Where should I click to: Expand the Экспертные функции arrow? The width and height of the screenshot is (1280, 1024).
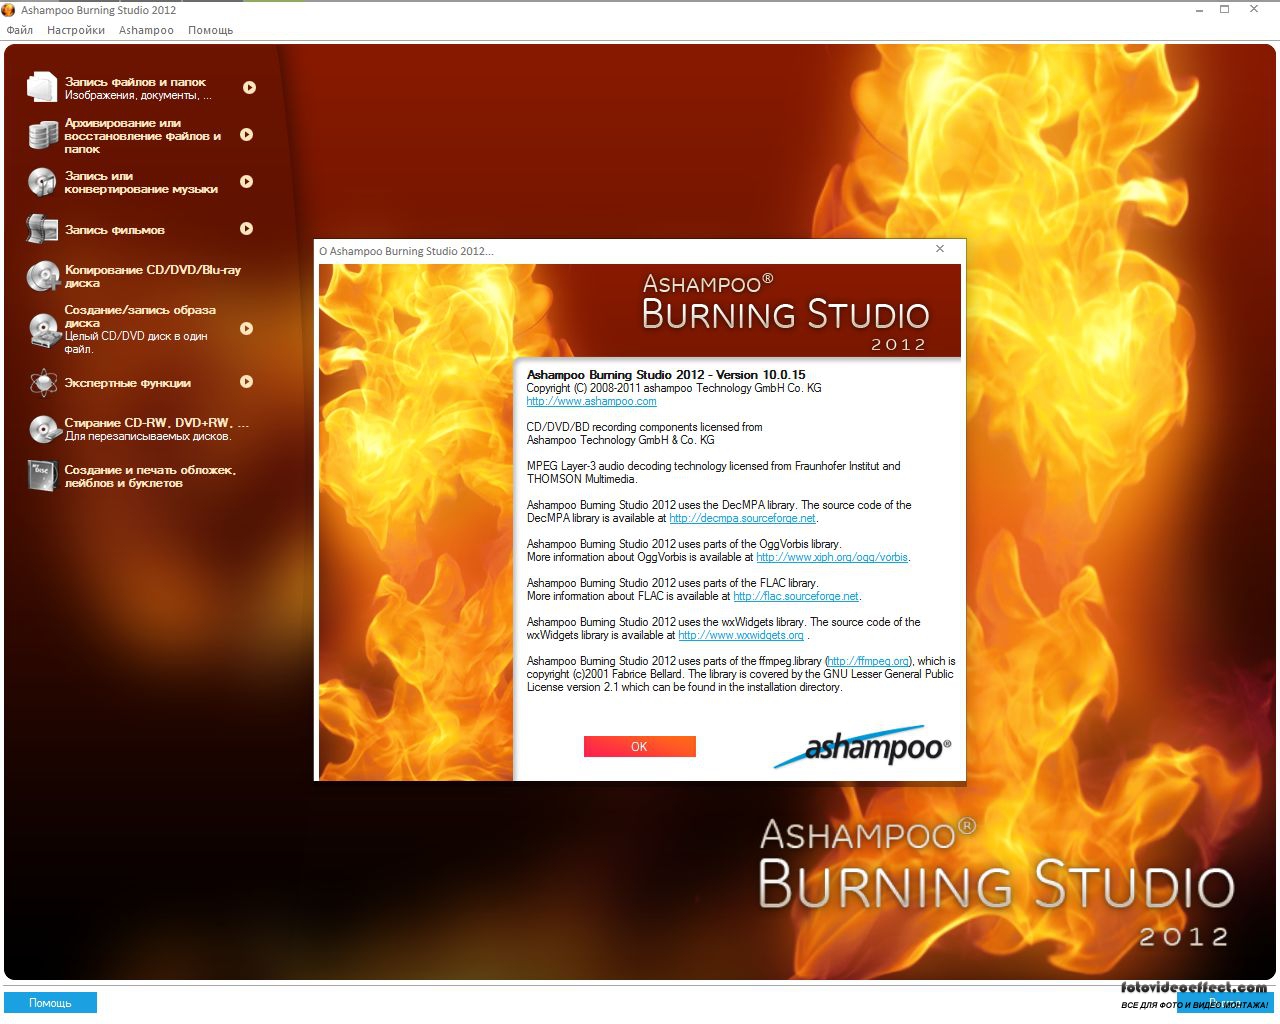click(246, 381)
